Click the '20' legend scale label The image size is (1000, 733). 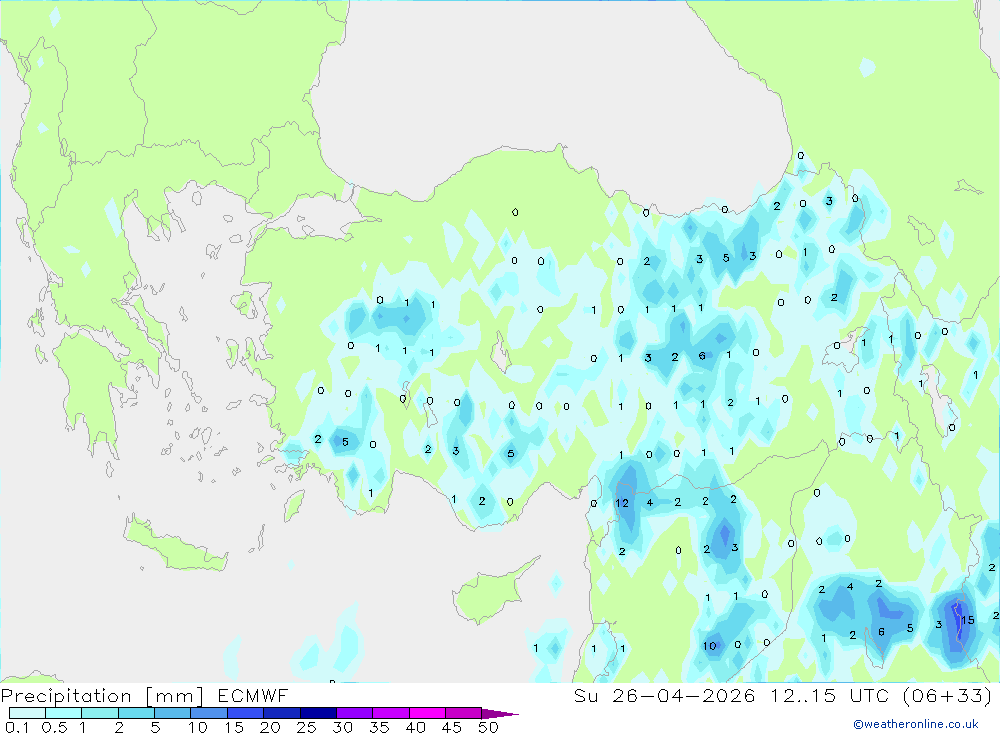click(270, 727)
